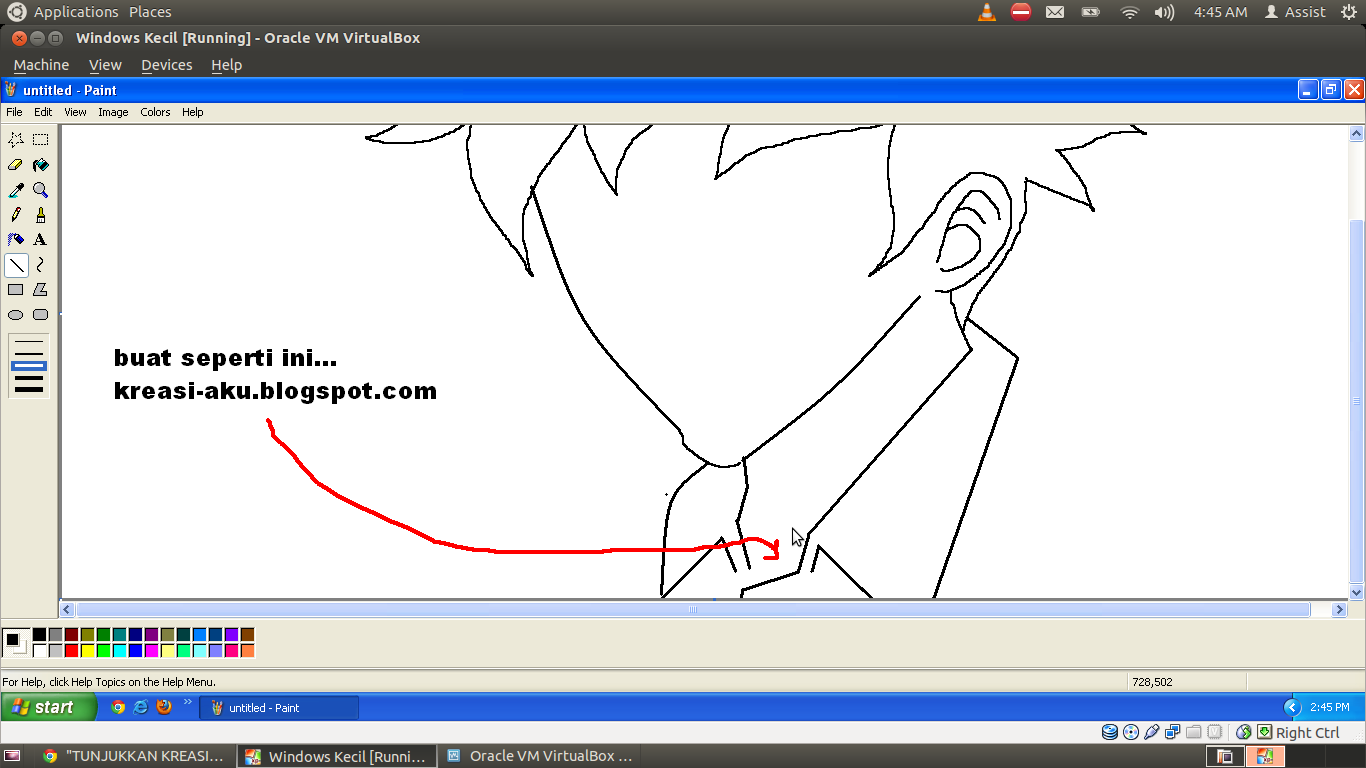Select the straight Line tool

(x=16, y=265)
